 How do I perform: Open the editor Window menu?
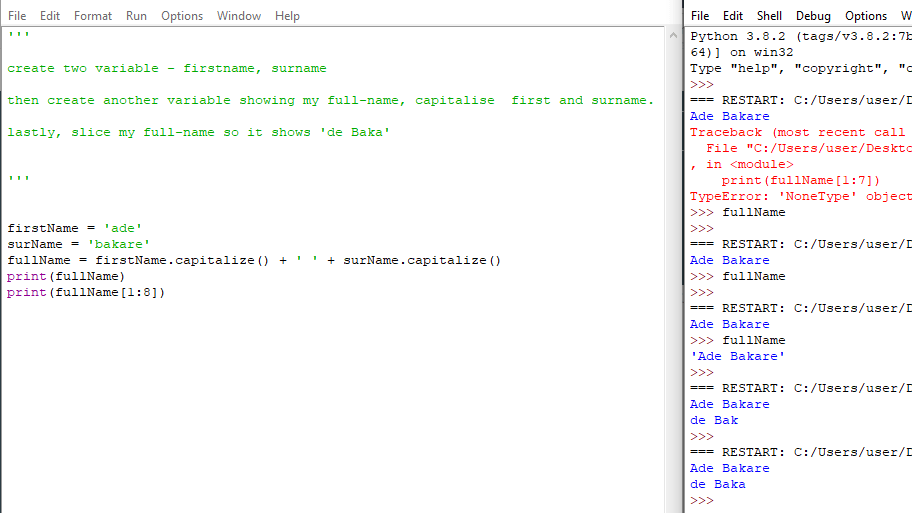(239, 16)
